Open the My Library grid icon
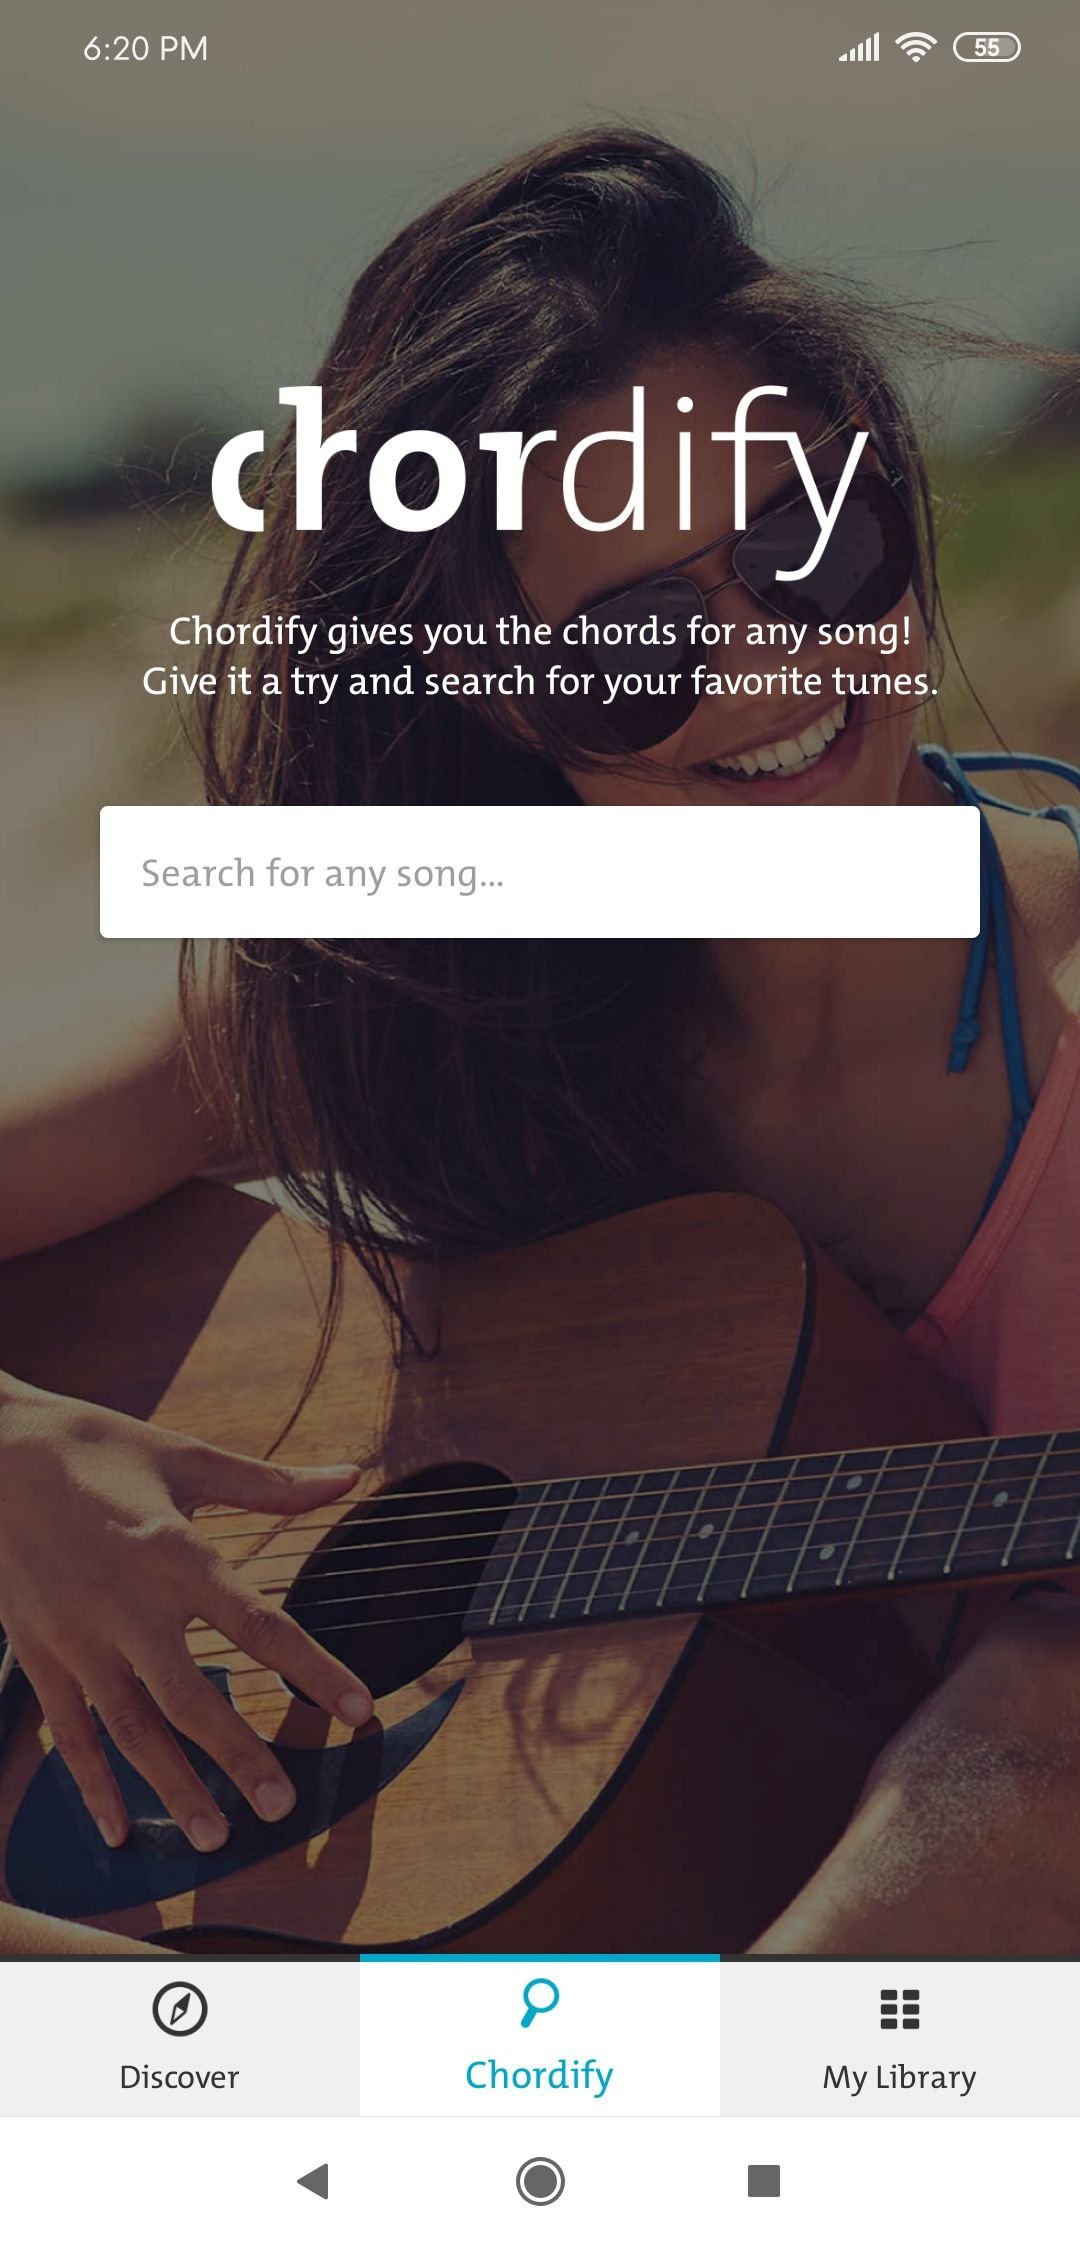The width and height of the screenshot is (1080, 2246). (x=899, y=2008)
